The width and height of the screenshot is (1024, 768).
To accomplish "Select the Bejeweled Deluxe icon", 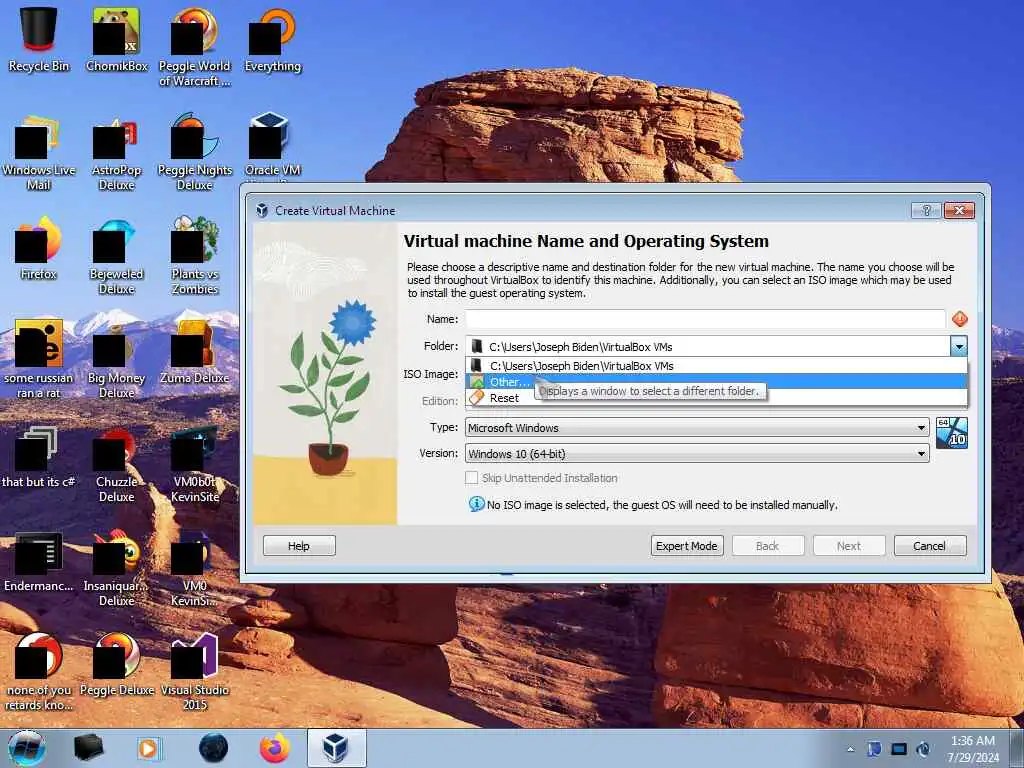I will coord(116,256).
